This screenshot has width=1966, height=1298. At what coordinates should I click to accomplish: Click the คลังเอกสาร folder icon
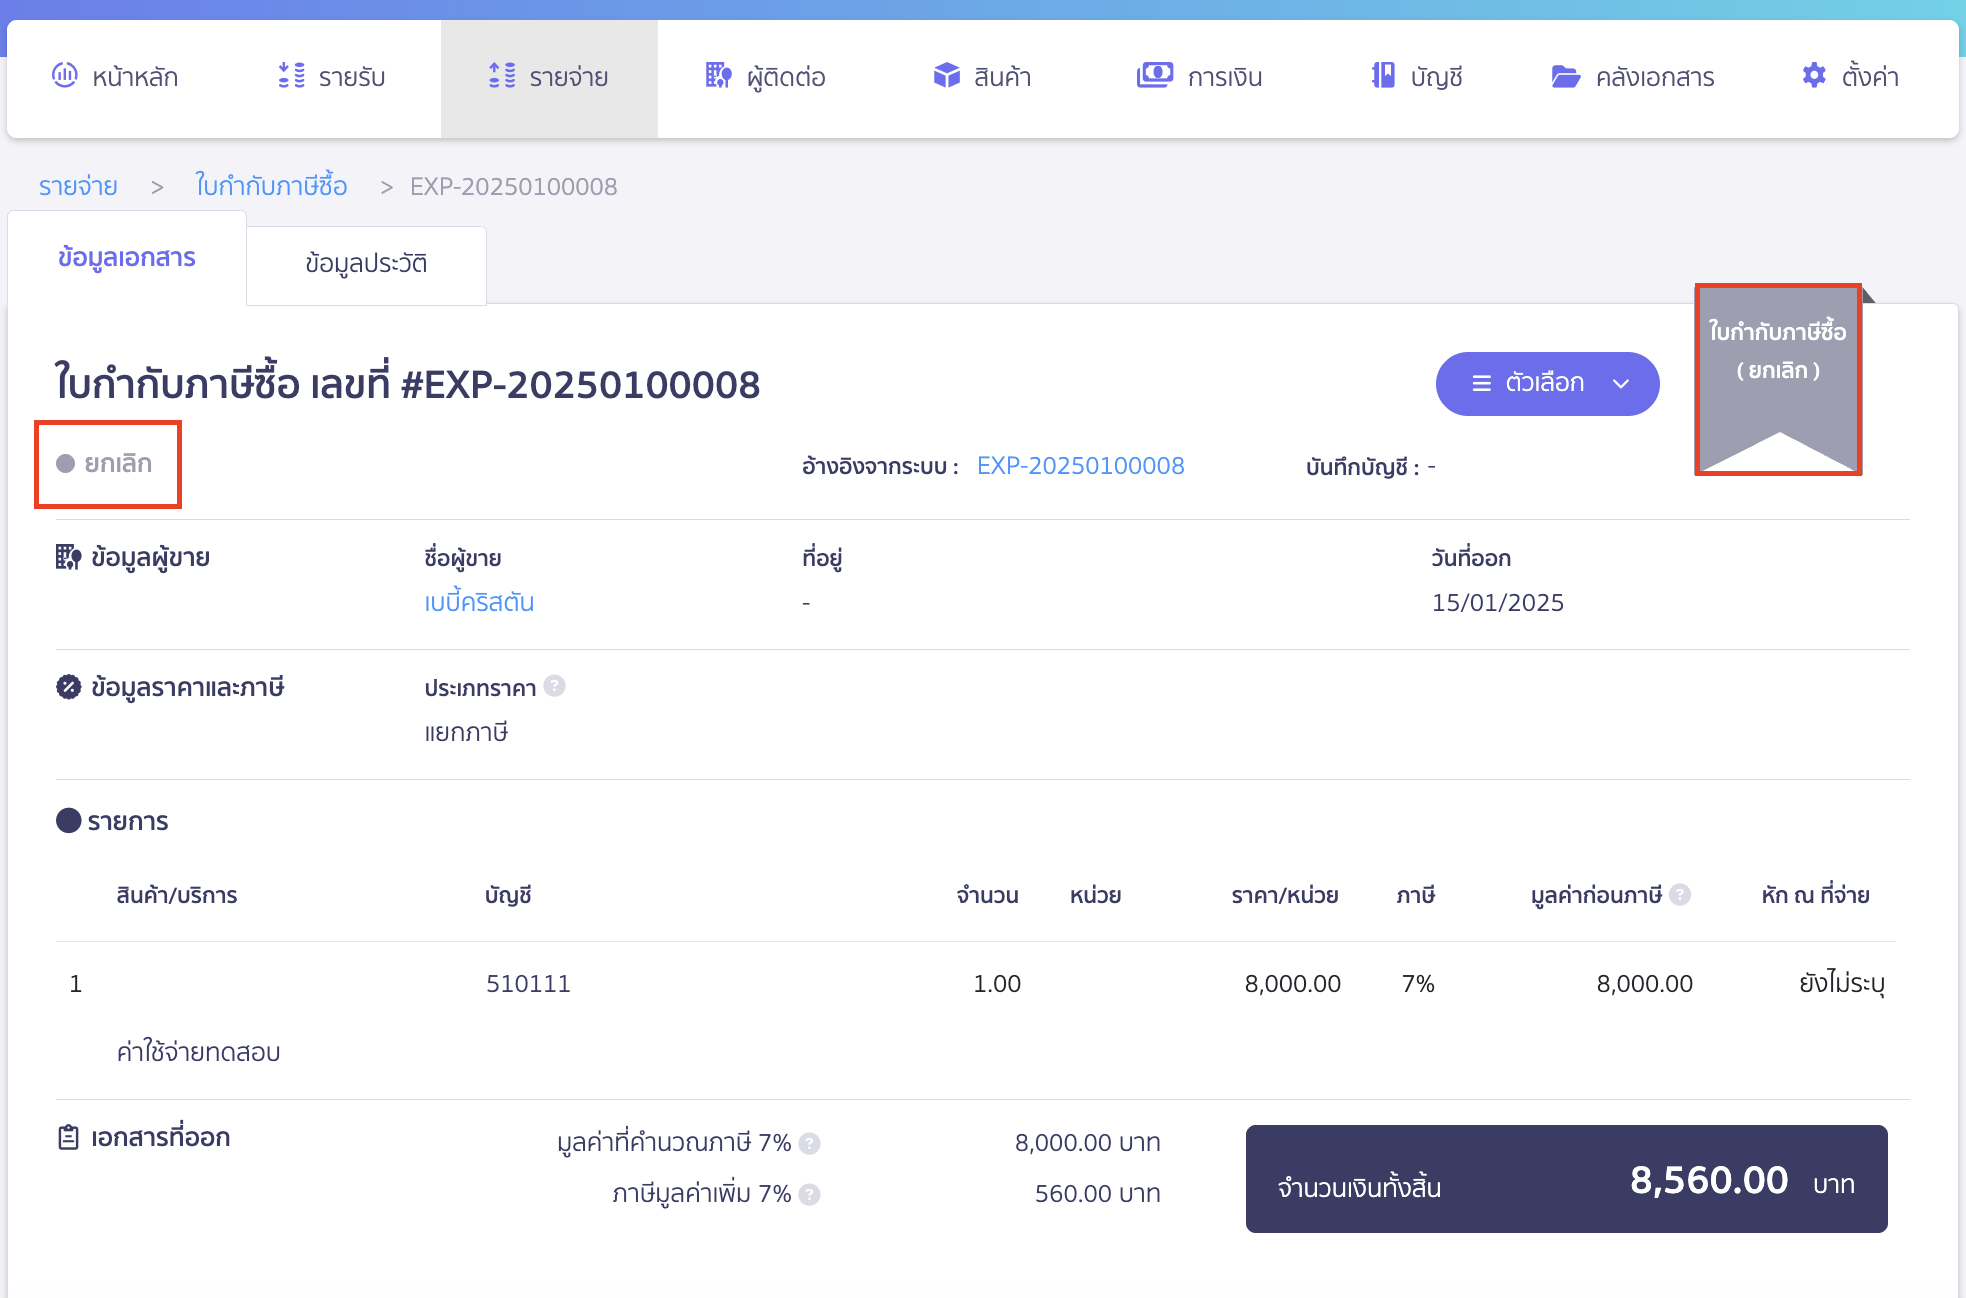click(1565, 76)
